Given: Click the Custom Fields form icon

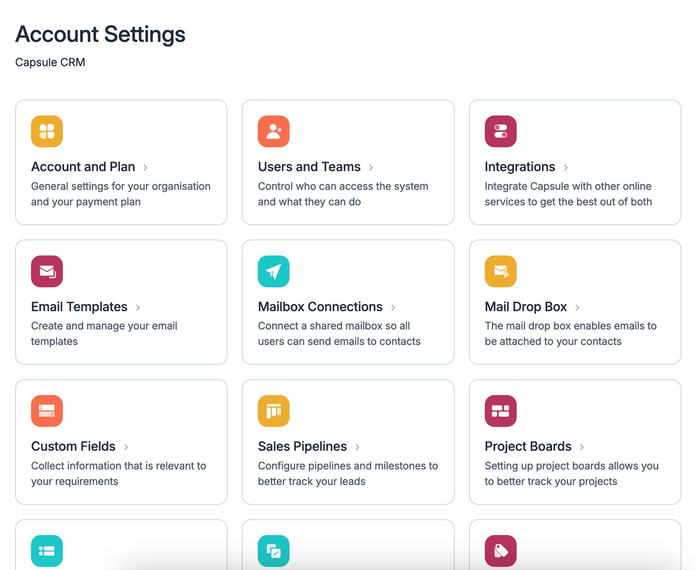Looking at the screenshot, I should 47,411.
